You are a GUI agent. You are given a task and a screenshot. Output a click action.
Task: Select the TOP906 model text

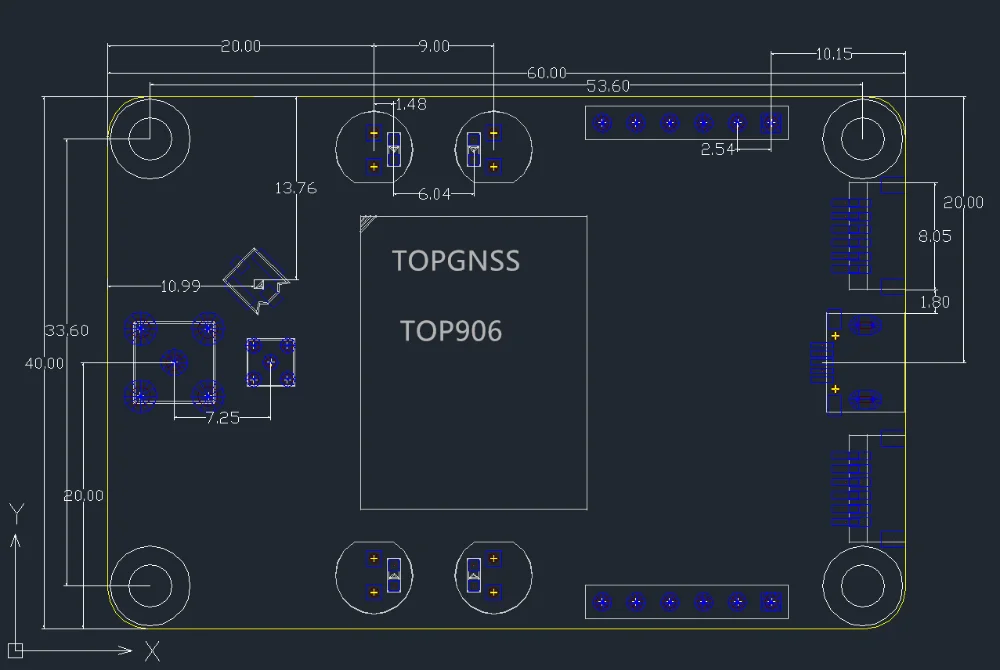[450, 331]
